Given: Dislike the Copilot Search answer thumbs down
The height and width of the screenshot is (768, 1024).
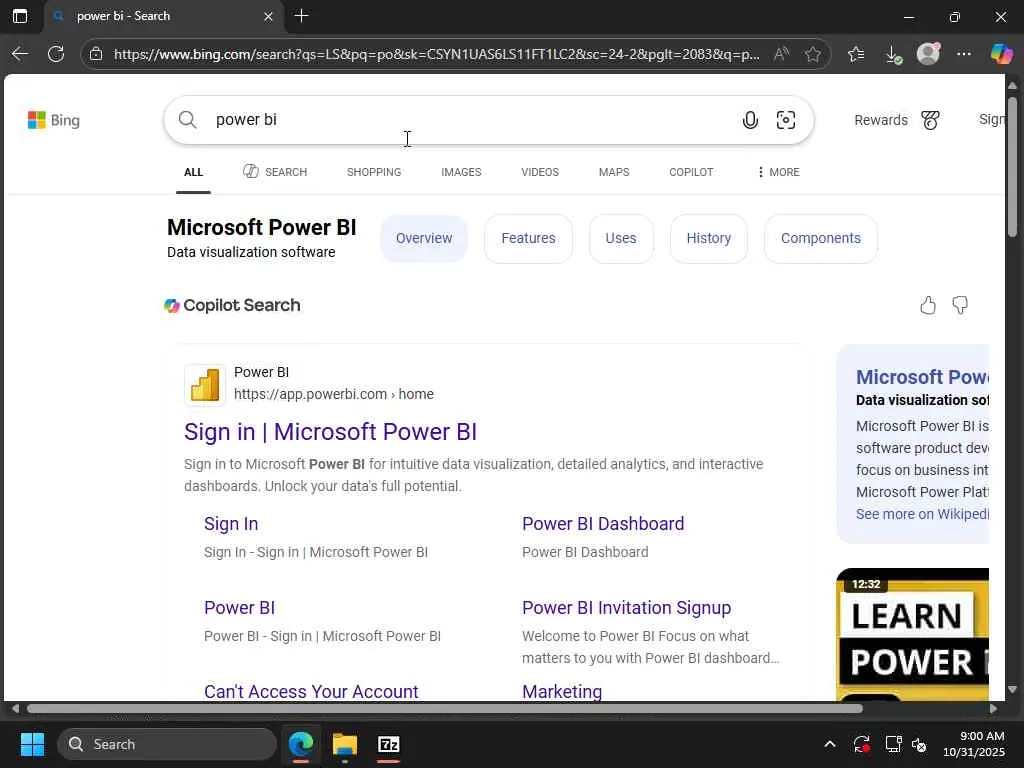Looking at the screenshot, I should pos(960,305).
